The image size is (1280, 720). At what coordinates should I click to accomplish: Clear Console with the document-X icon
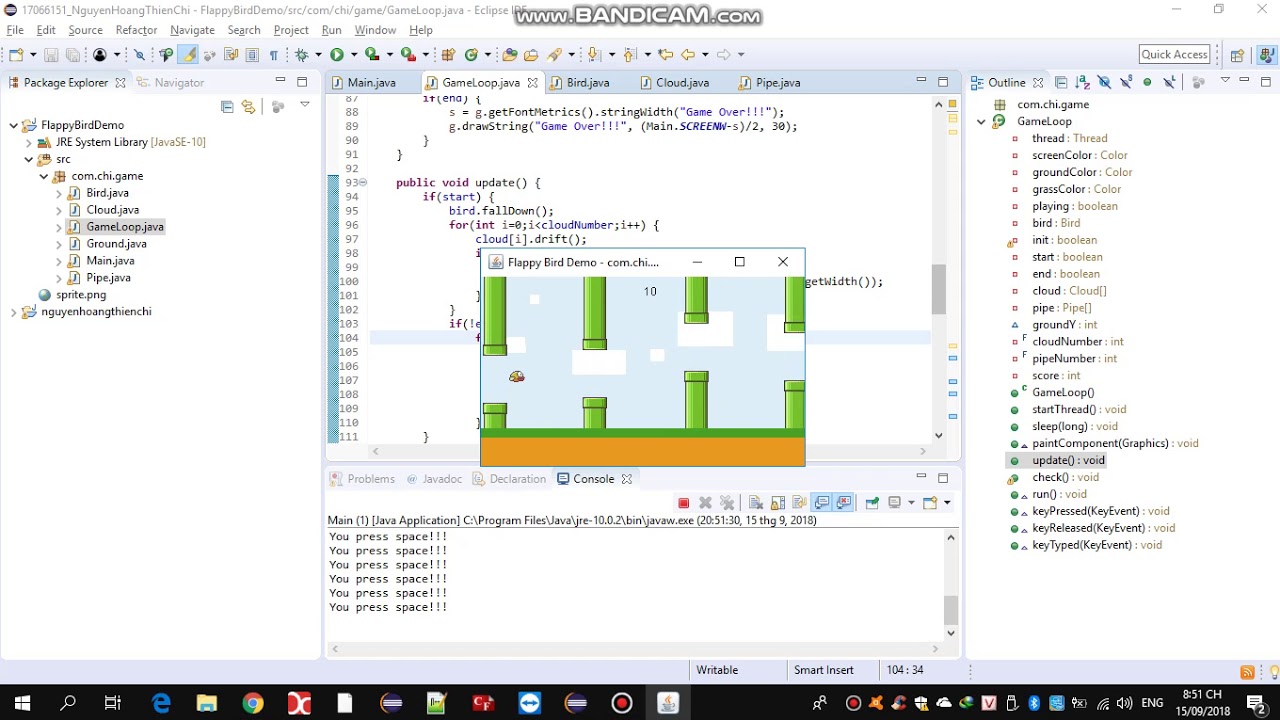click(756, 503)
